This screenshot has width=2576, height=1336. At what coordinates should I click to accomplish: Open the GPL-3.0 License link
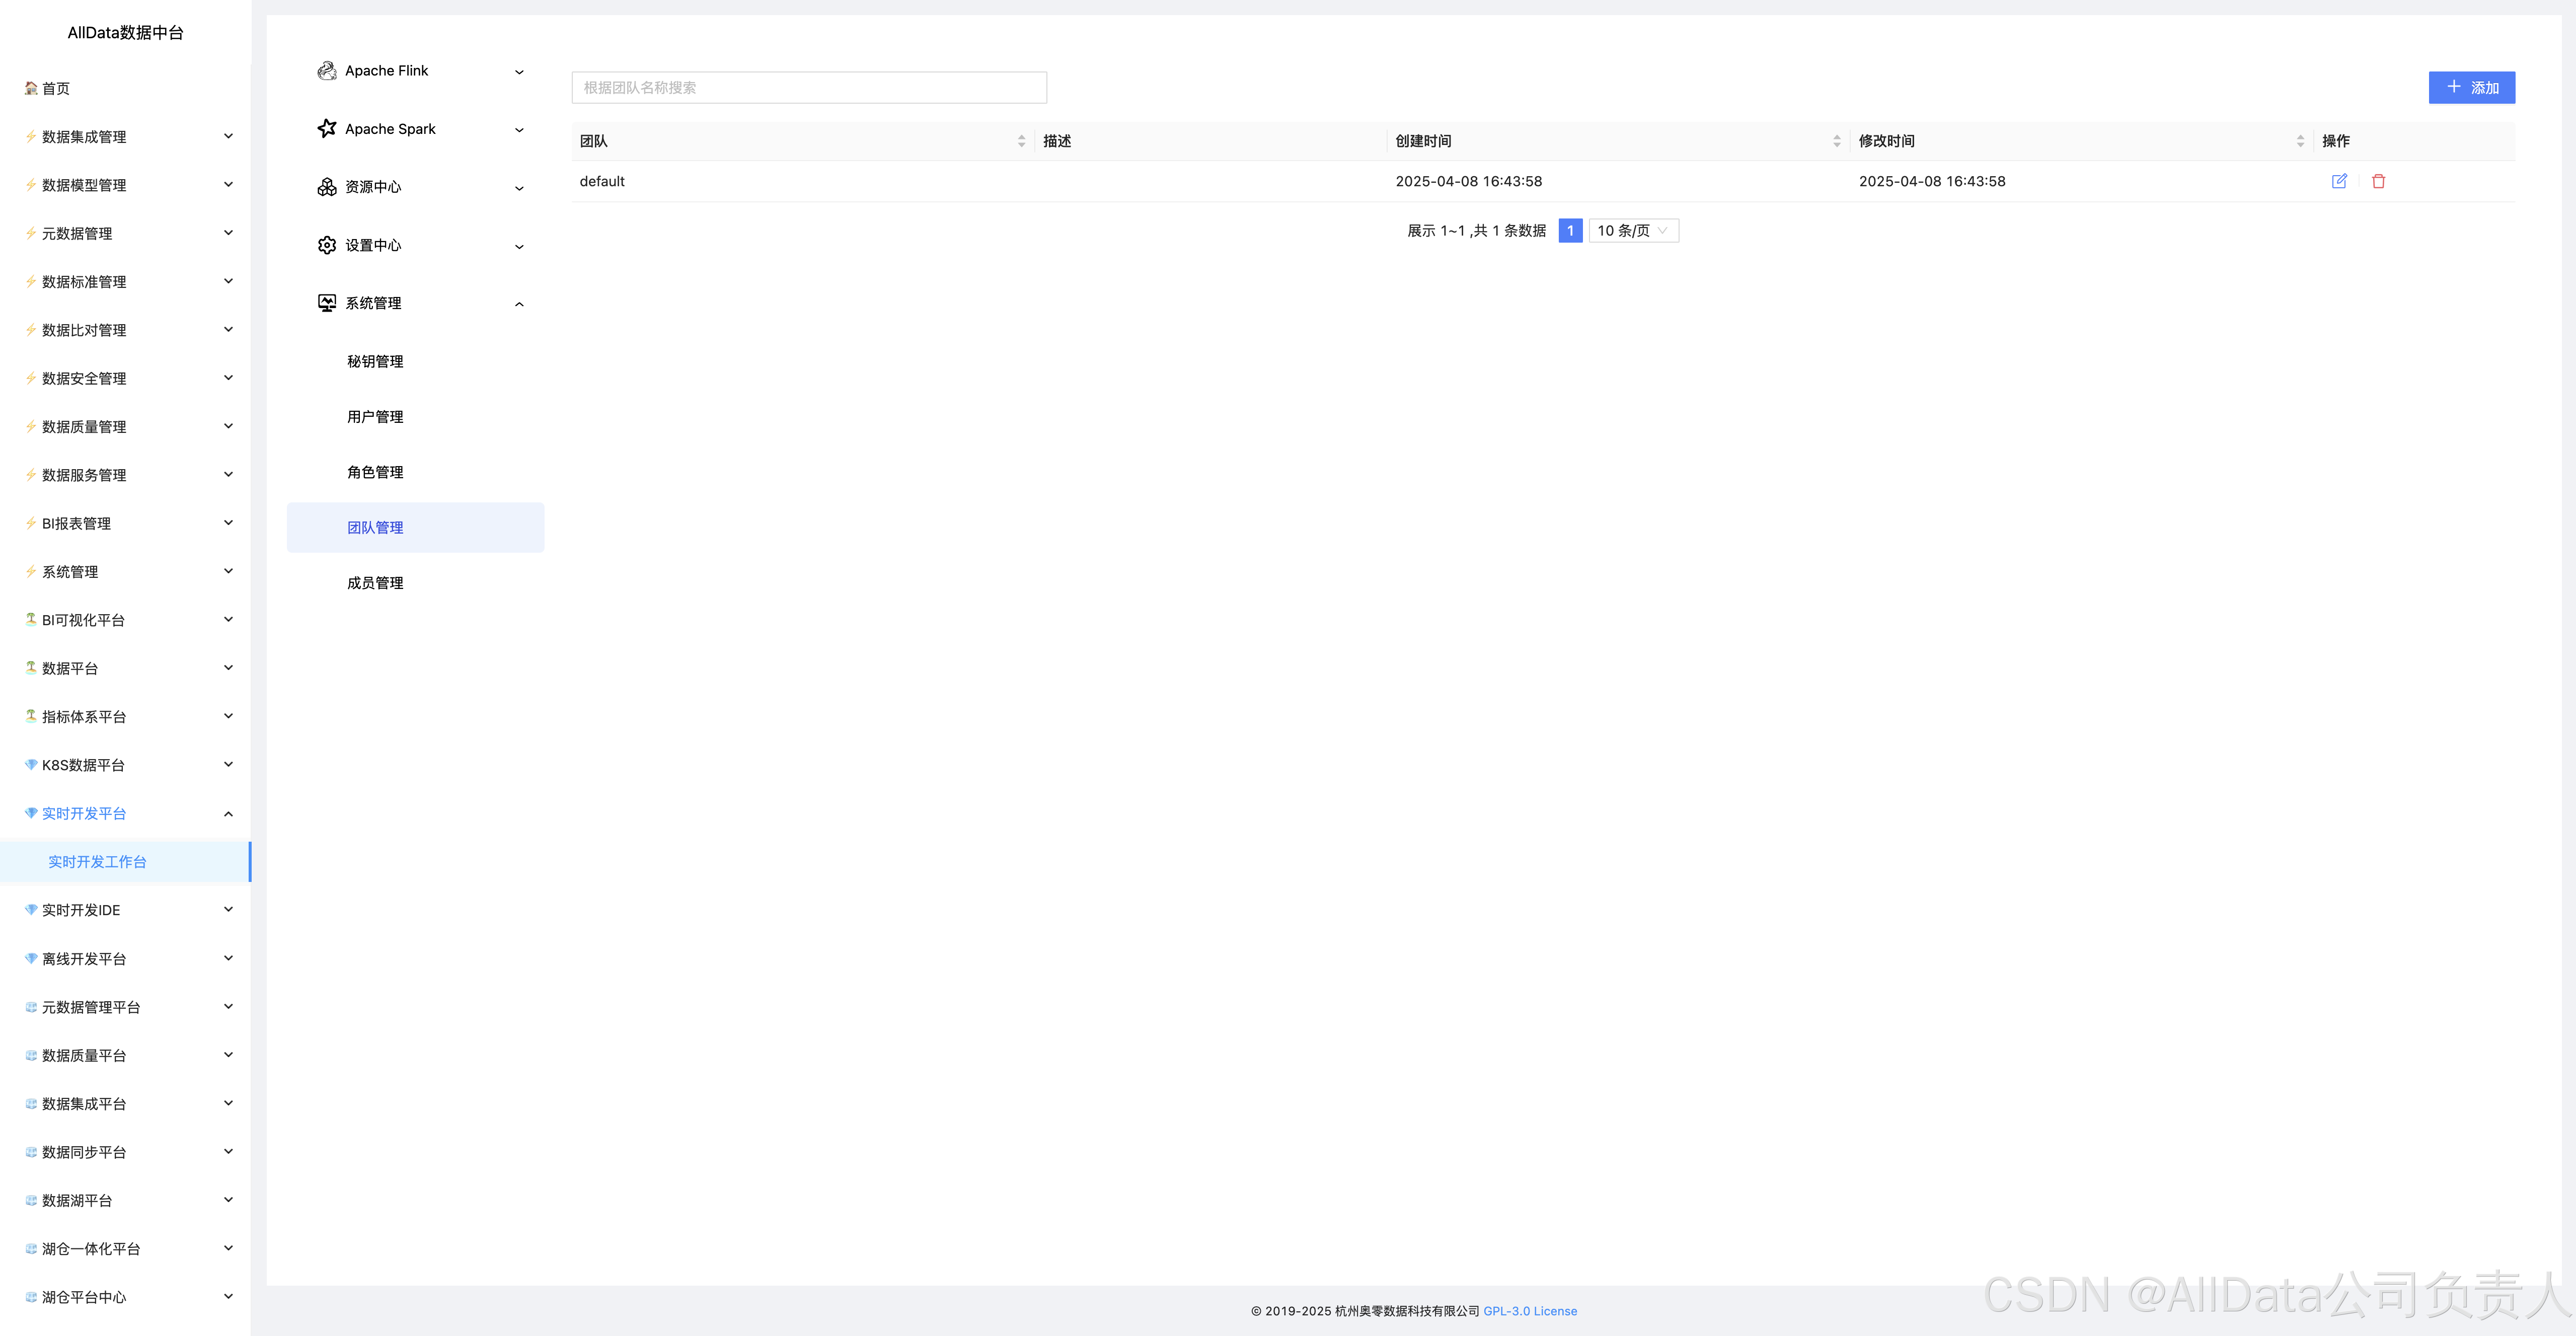click(1530, 1311)
